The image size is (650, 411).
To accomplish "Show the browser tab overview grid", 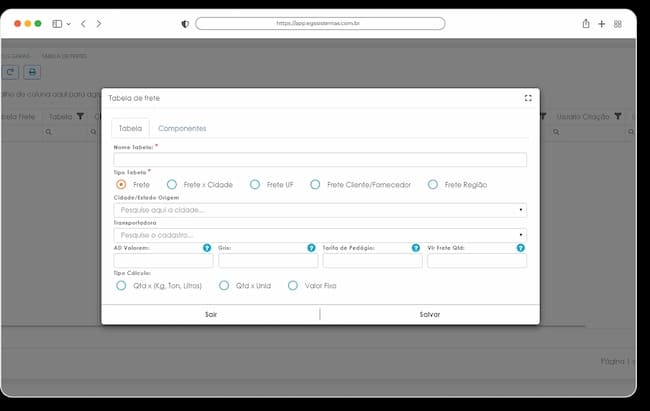I will pyautogui.click(x=618, y=24).
